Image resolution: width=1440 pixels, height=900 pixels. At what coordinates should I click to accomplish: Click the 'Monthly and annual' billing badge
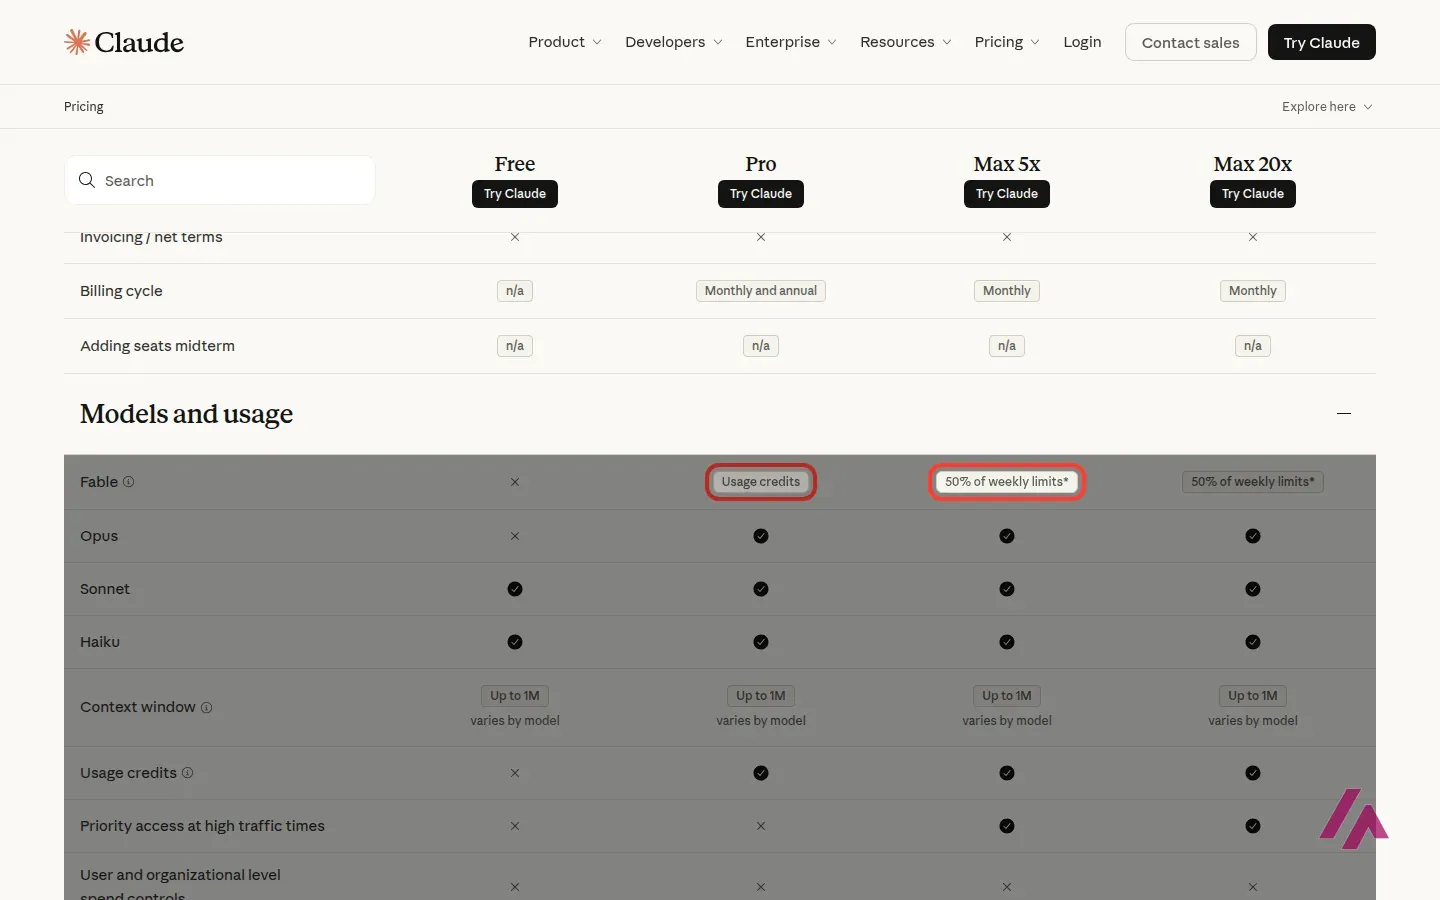[x=761, y=291]
